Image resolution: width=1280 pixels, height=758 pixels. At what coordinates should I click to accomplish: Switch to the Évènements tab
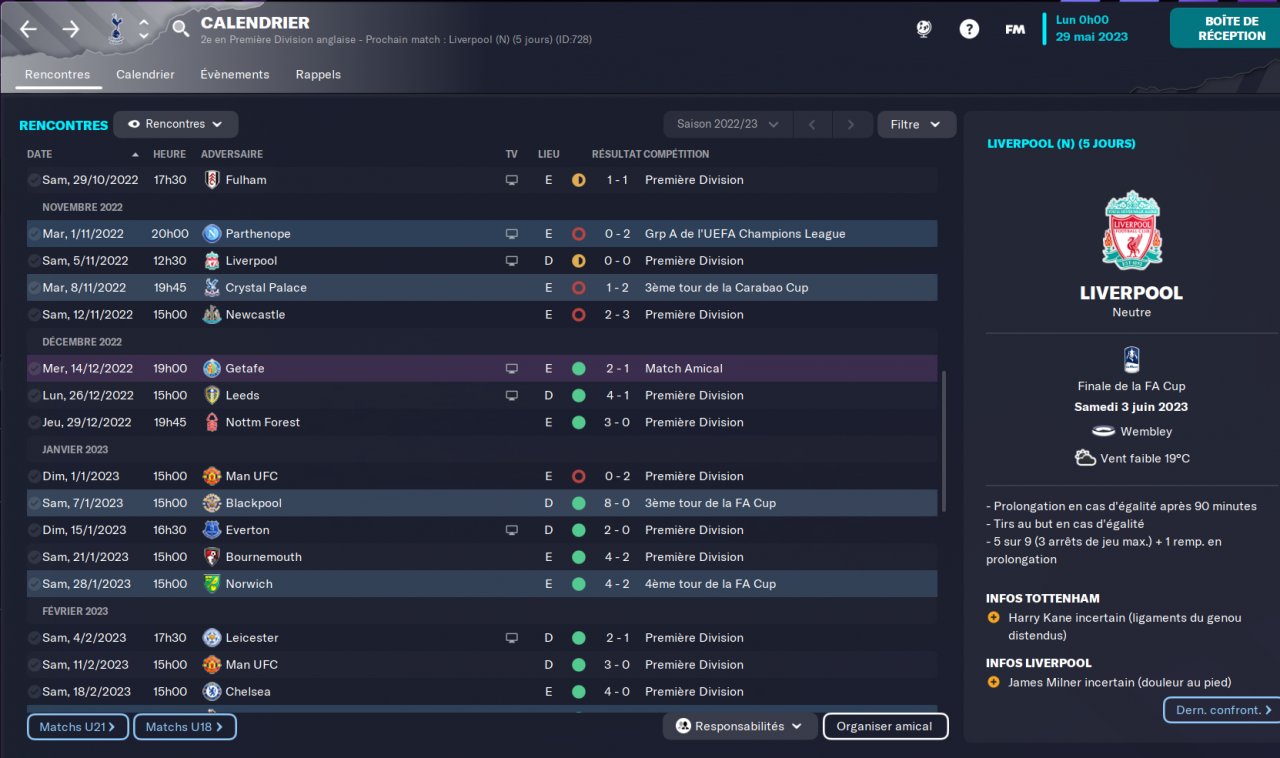pos(234,75)
